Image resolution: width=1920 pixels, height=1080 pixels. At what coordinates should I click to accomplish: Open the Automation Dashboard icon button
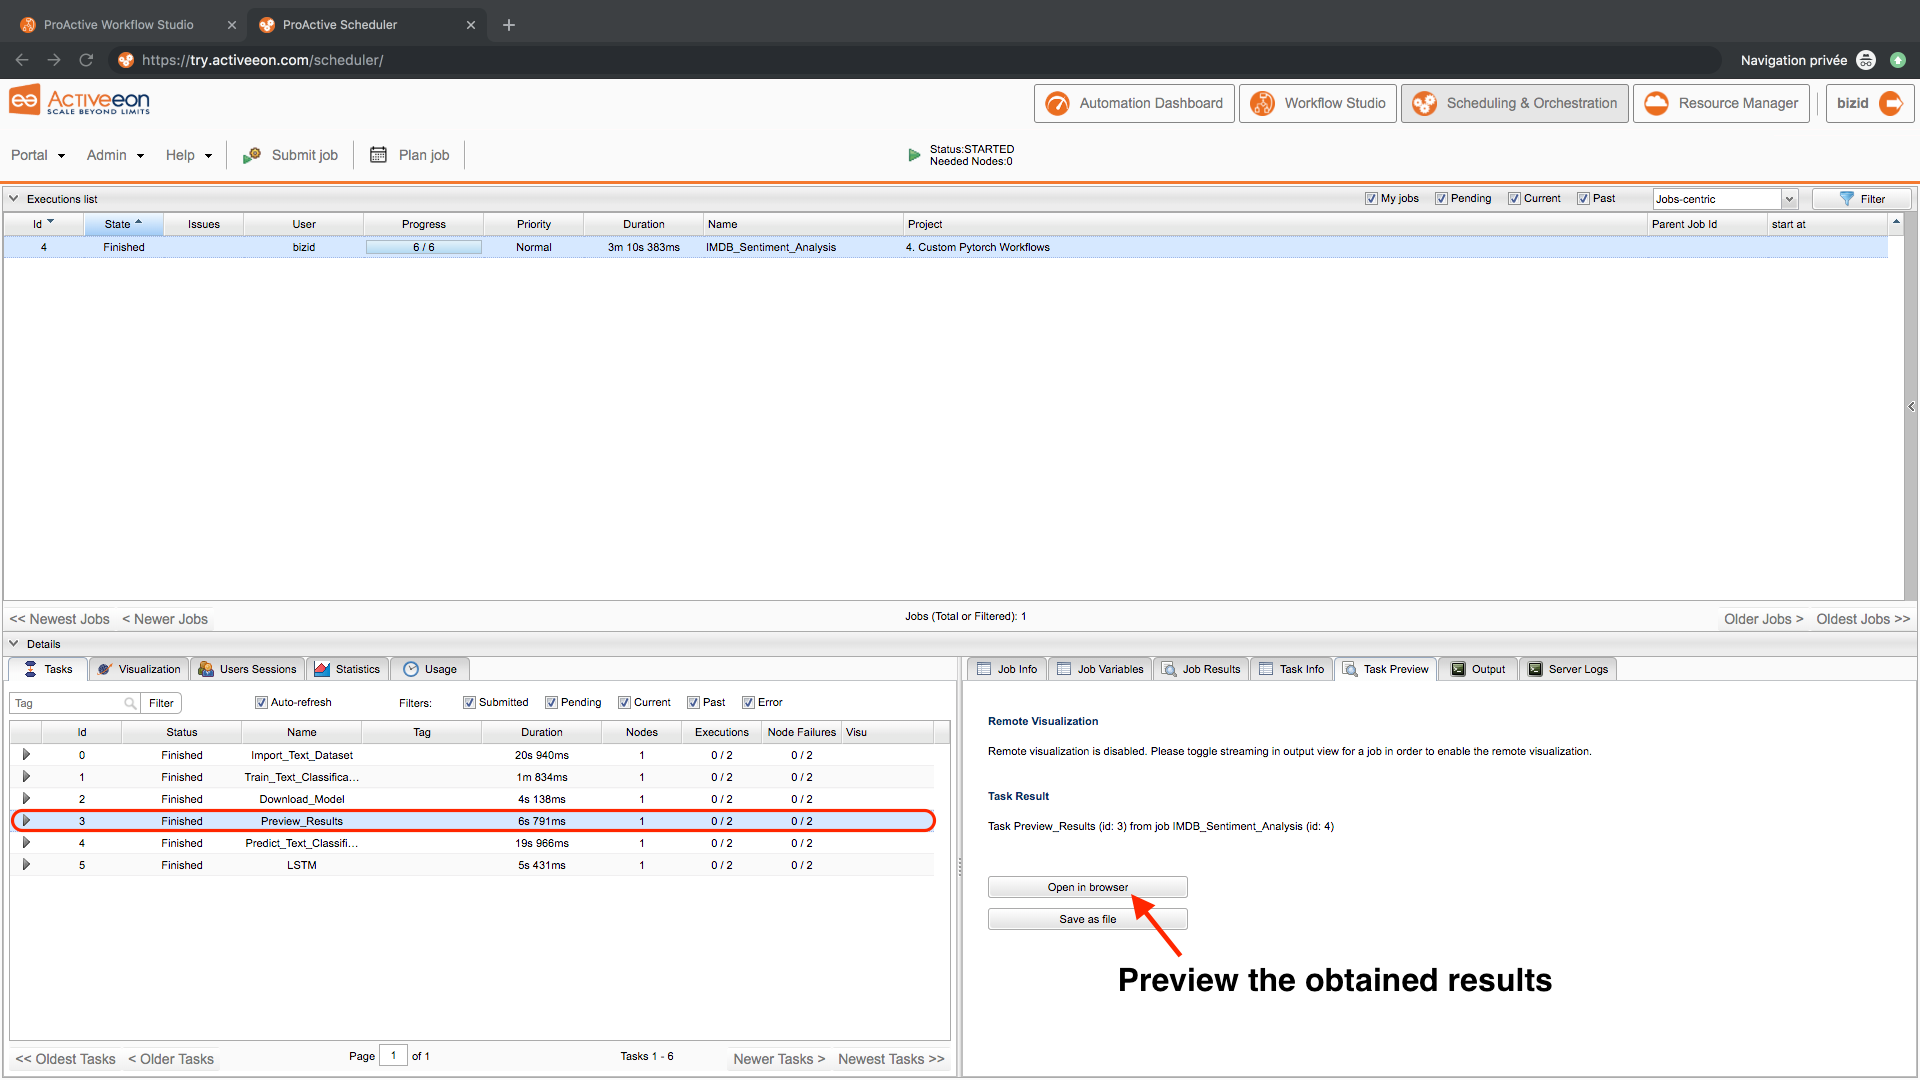tap(1057, 103)
